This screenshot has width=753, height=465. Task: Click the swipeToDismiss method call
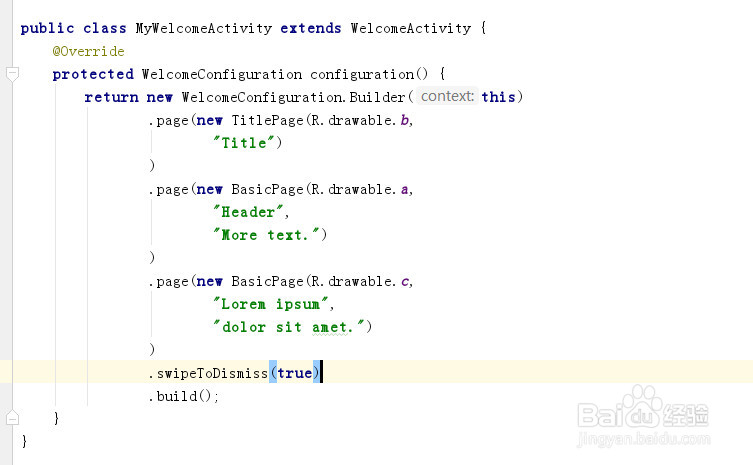click(212, 373)
